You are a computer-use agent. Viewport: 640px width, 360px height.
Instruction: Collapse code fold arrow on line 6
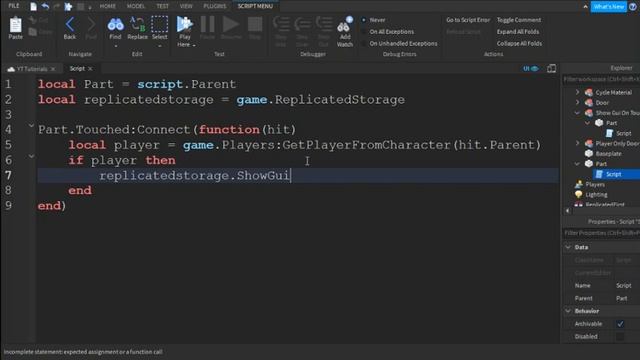31,156
